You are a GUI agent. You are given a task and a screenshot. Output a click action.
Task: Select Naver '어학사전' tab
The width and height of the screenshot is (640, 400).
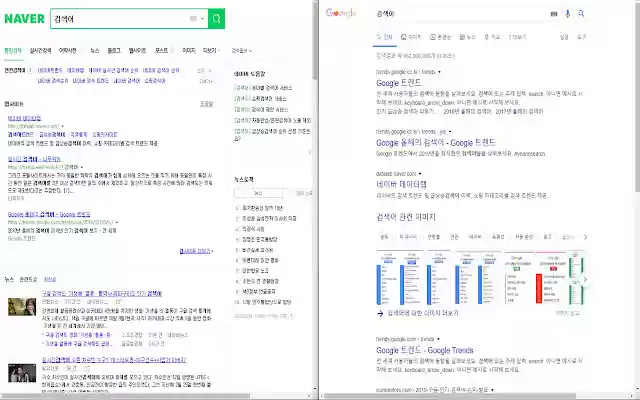coord(68,51)
